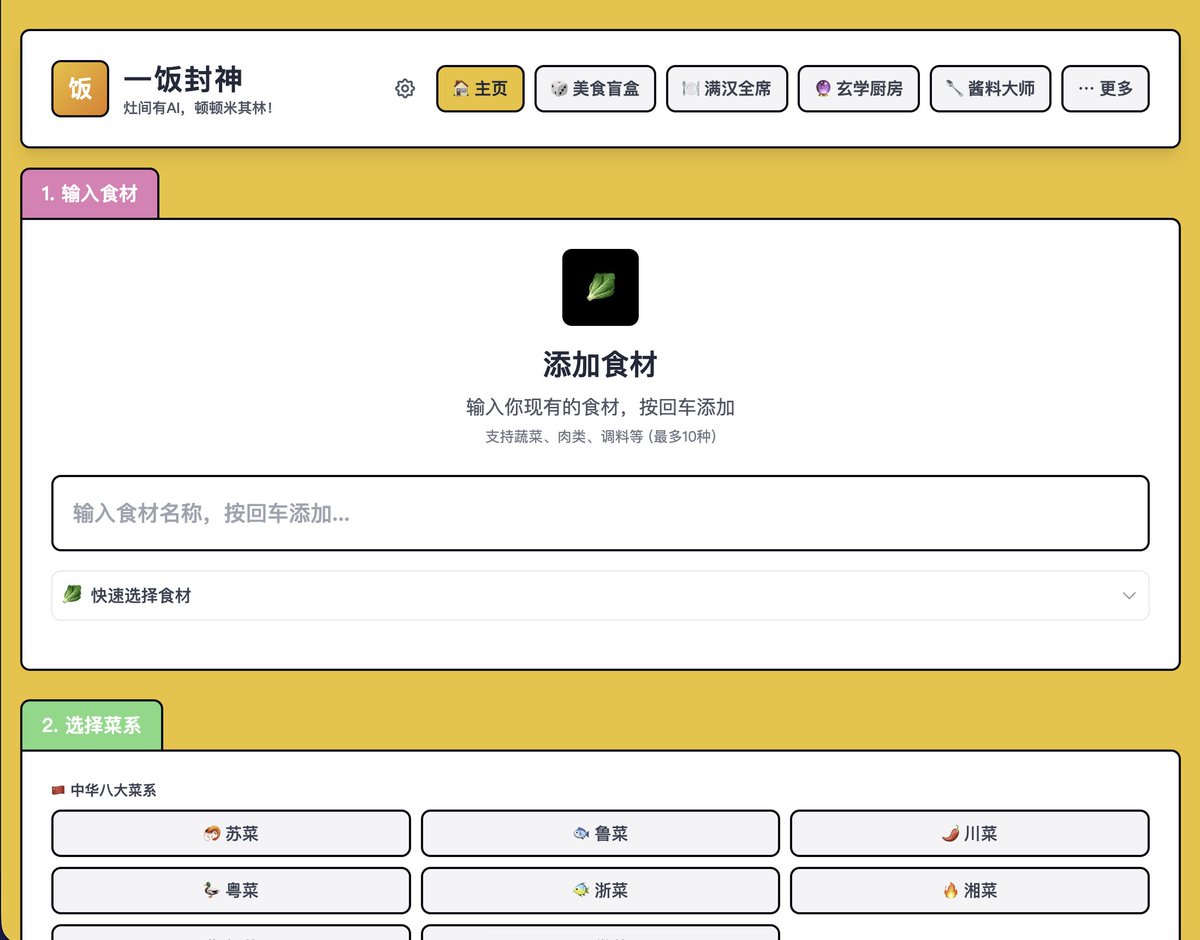Click the 2. 选择菜系 step label
Image resolution: width=1200 pixels, height=940 pixels.
pyautogui.click(x=92, y=726)
